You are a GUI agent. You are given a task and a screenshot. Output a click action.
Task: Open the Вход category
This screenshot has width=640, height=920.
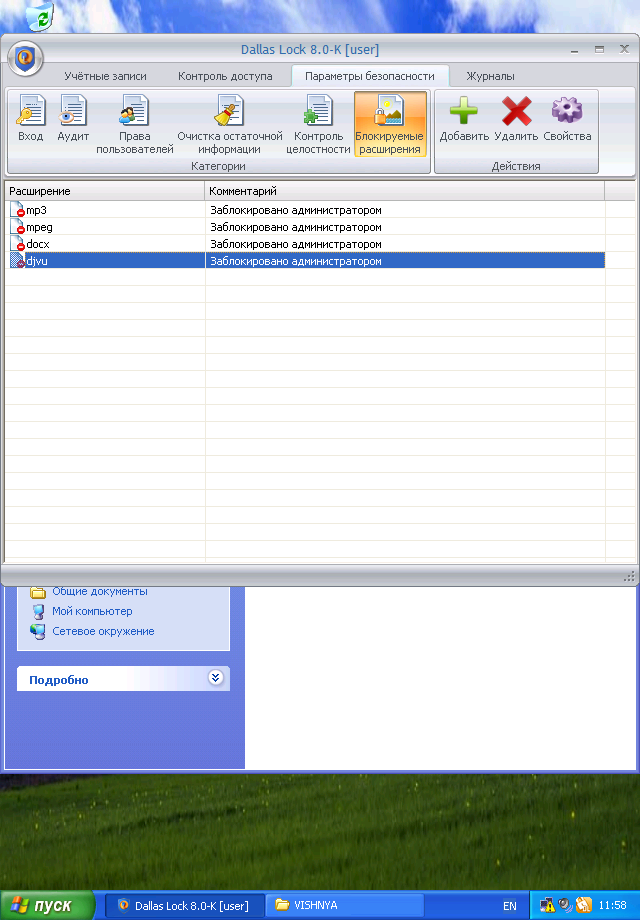(x=31, y=119)
